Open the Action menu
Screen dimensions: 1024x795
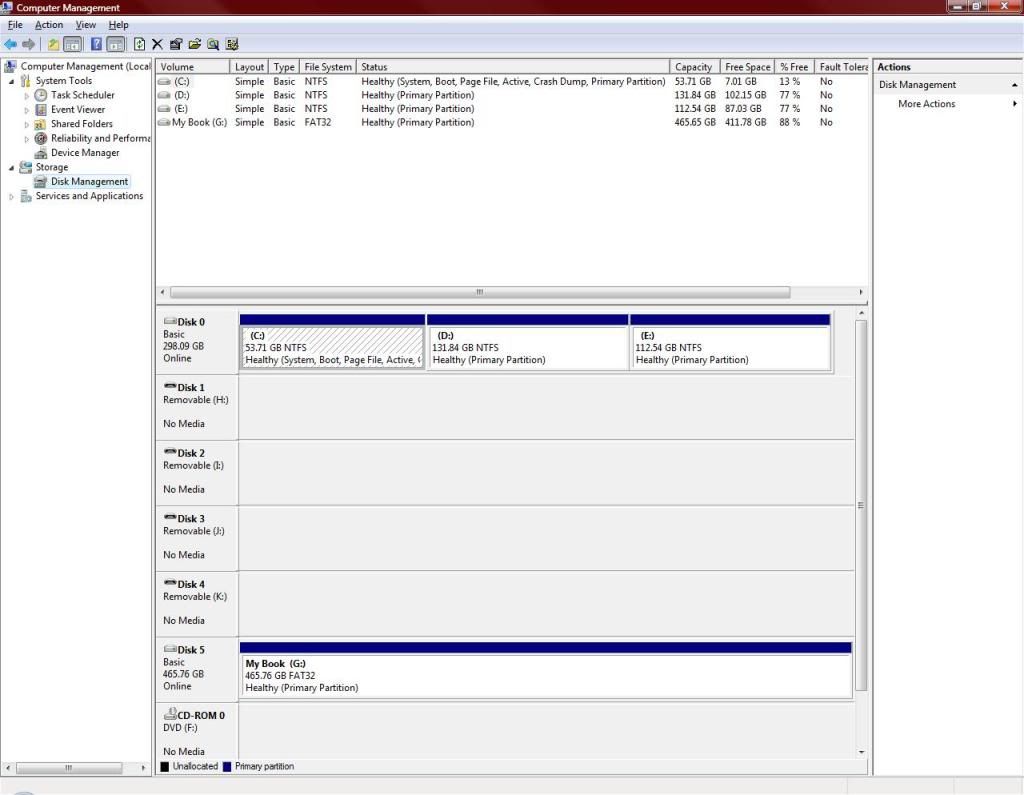coord(49,25)
